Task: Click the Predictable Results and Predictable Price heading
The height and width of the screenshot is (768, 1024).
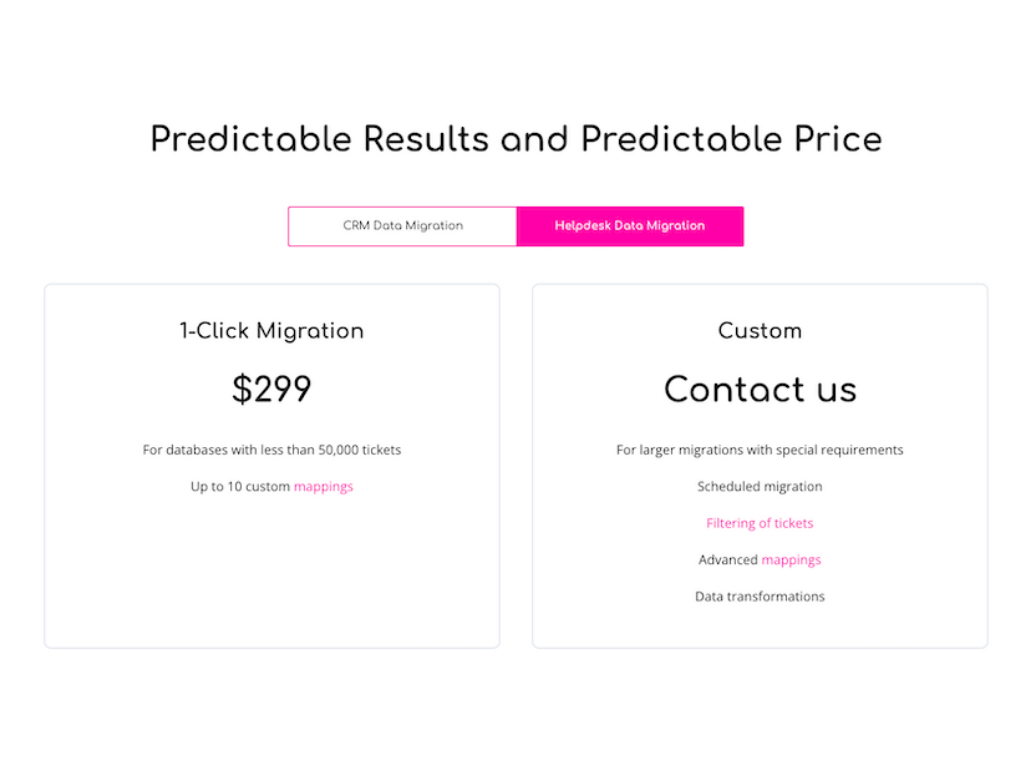Action: tap(516, 139)
